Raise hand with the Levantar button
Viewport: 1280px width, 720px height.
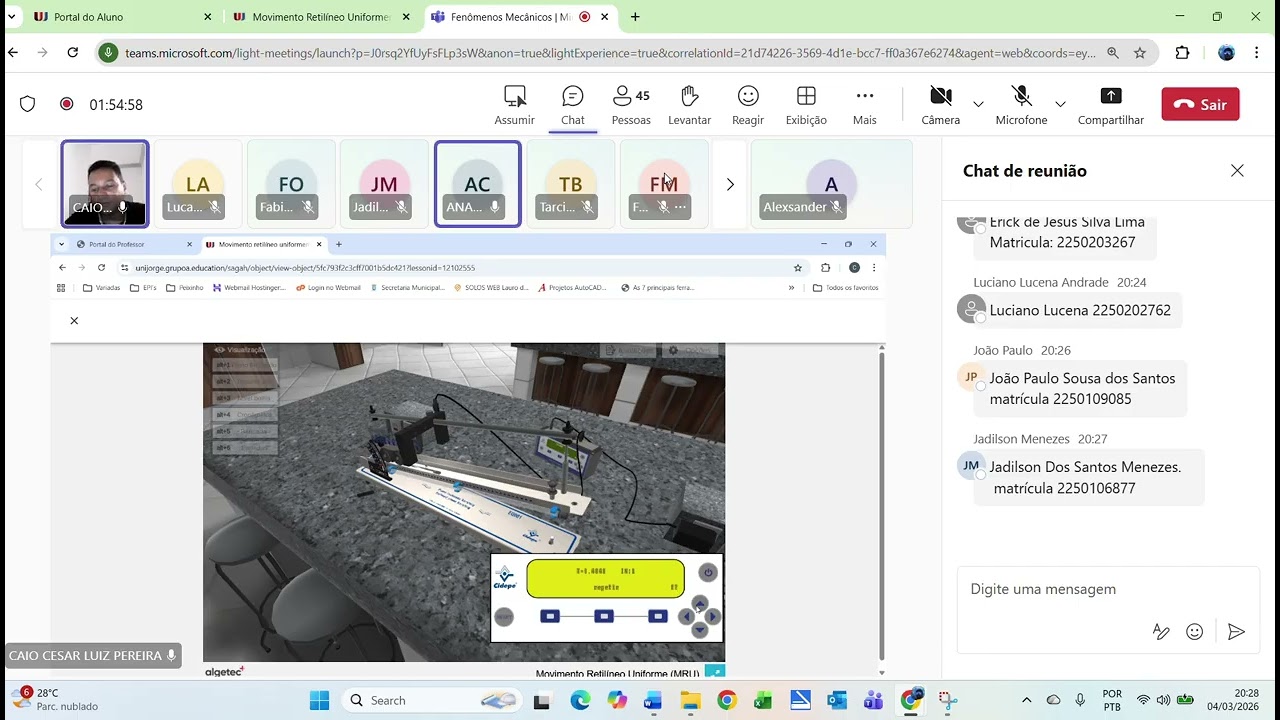689,105
